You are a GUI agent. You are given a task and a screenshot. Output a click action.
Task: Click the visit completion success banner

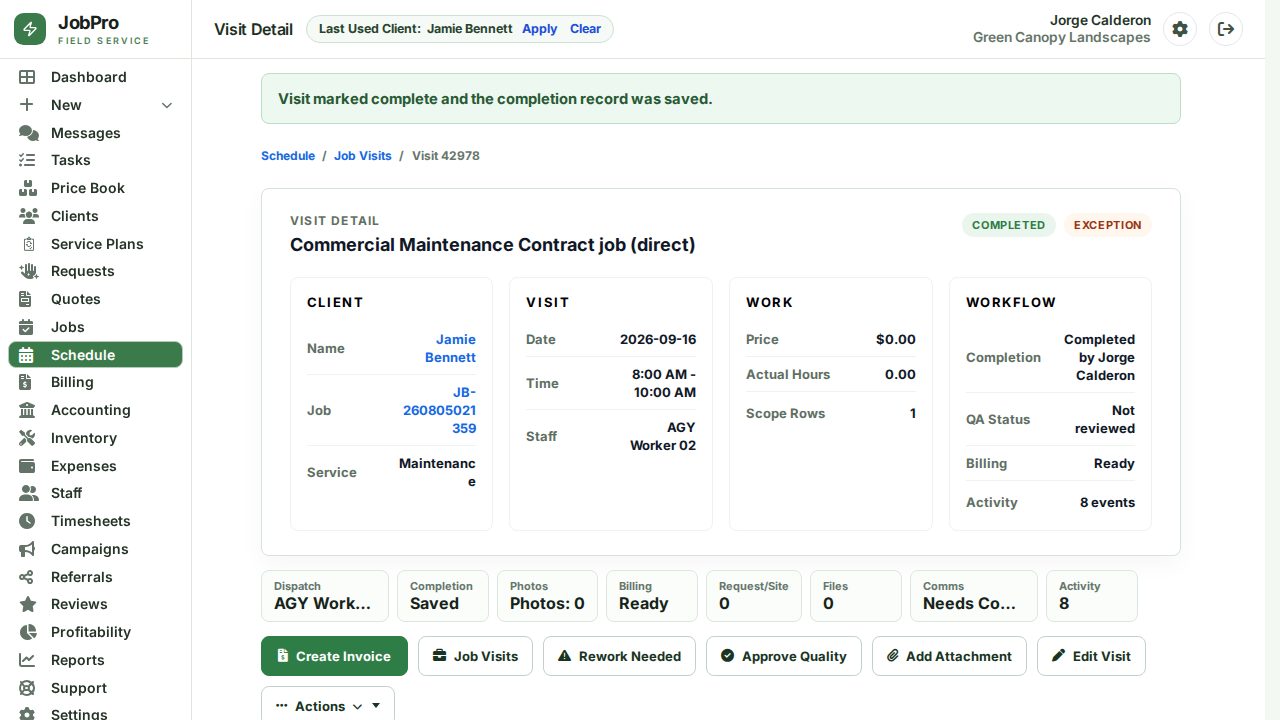click(x=721, y=99)
